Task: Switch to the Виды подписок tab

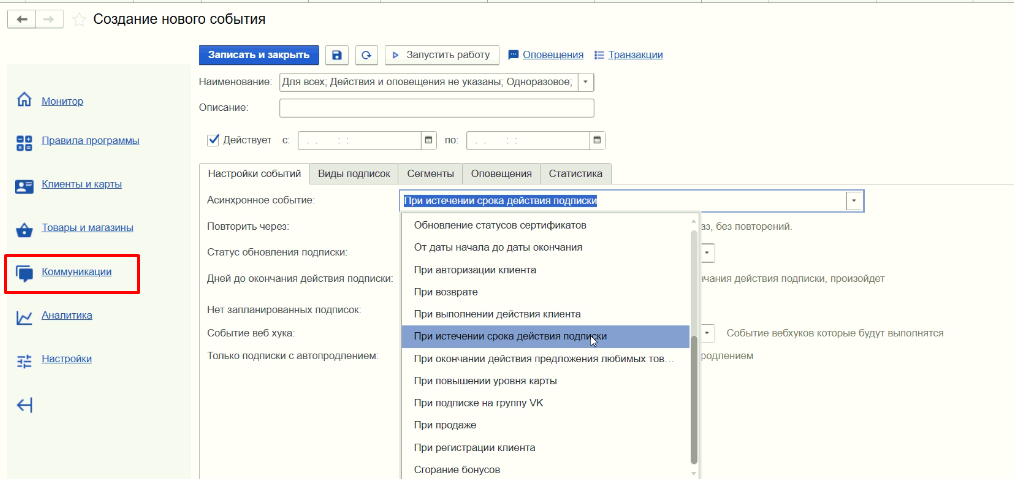Action: click(354, 173)
